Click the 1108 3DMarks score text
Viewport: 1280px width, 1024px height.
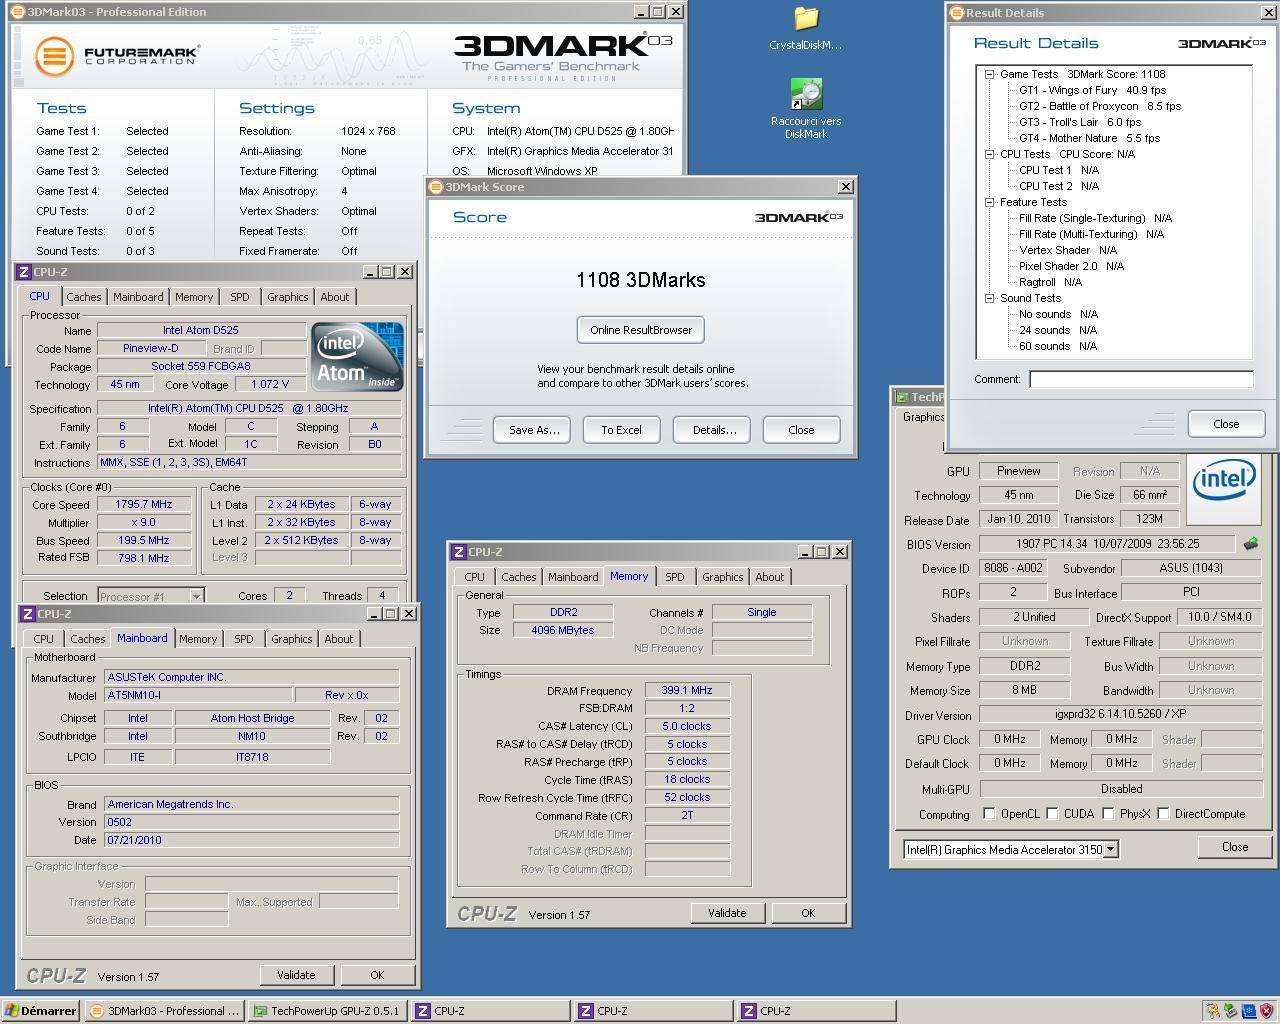coord(641,280)
